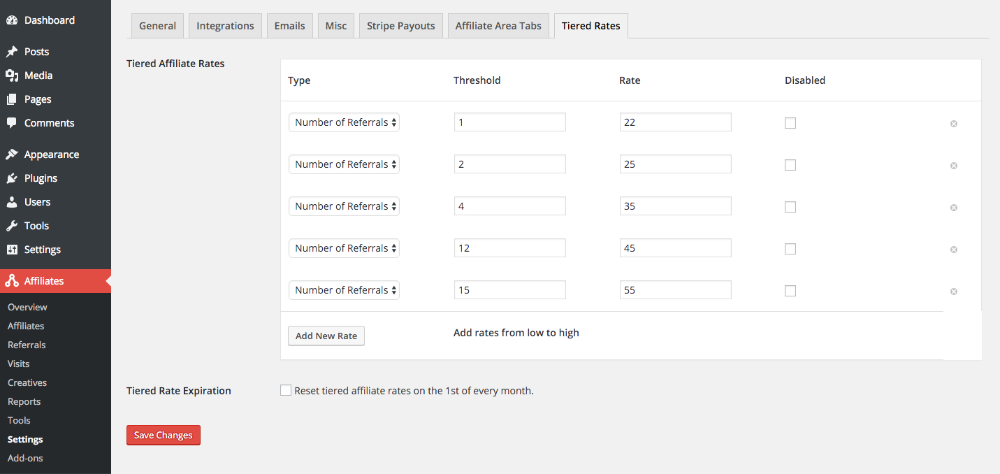The width and height of the screenshot is (1000, 474).
Task: Open the Media library icon
Action: click(11, 75)
